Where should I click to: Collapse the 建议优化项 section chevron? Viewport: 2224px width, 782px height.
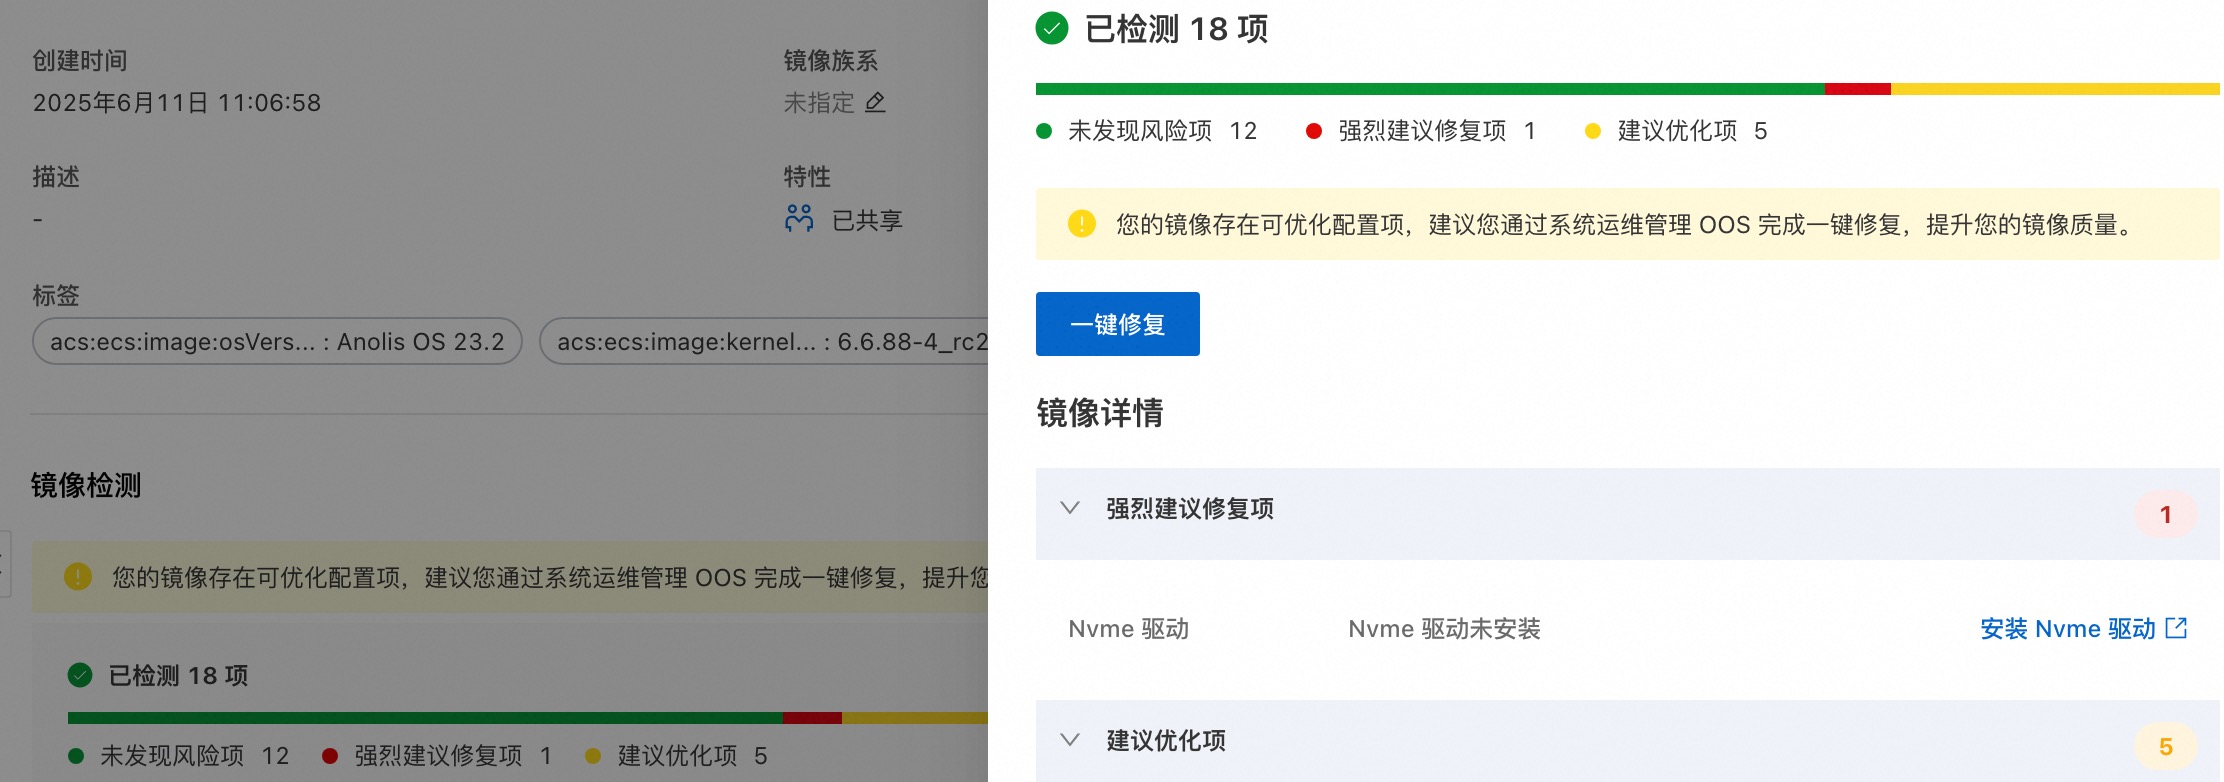tap(1070, 740)
